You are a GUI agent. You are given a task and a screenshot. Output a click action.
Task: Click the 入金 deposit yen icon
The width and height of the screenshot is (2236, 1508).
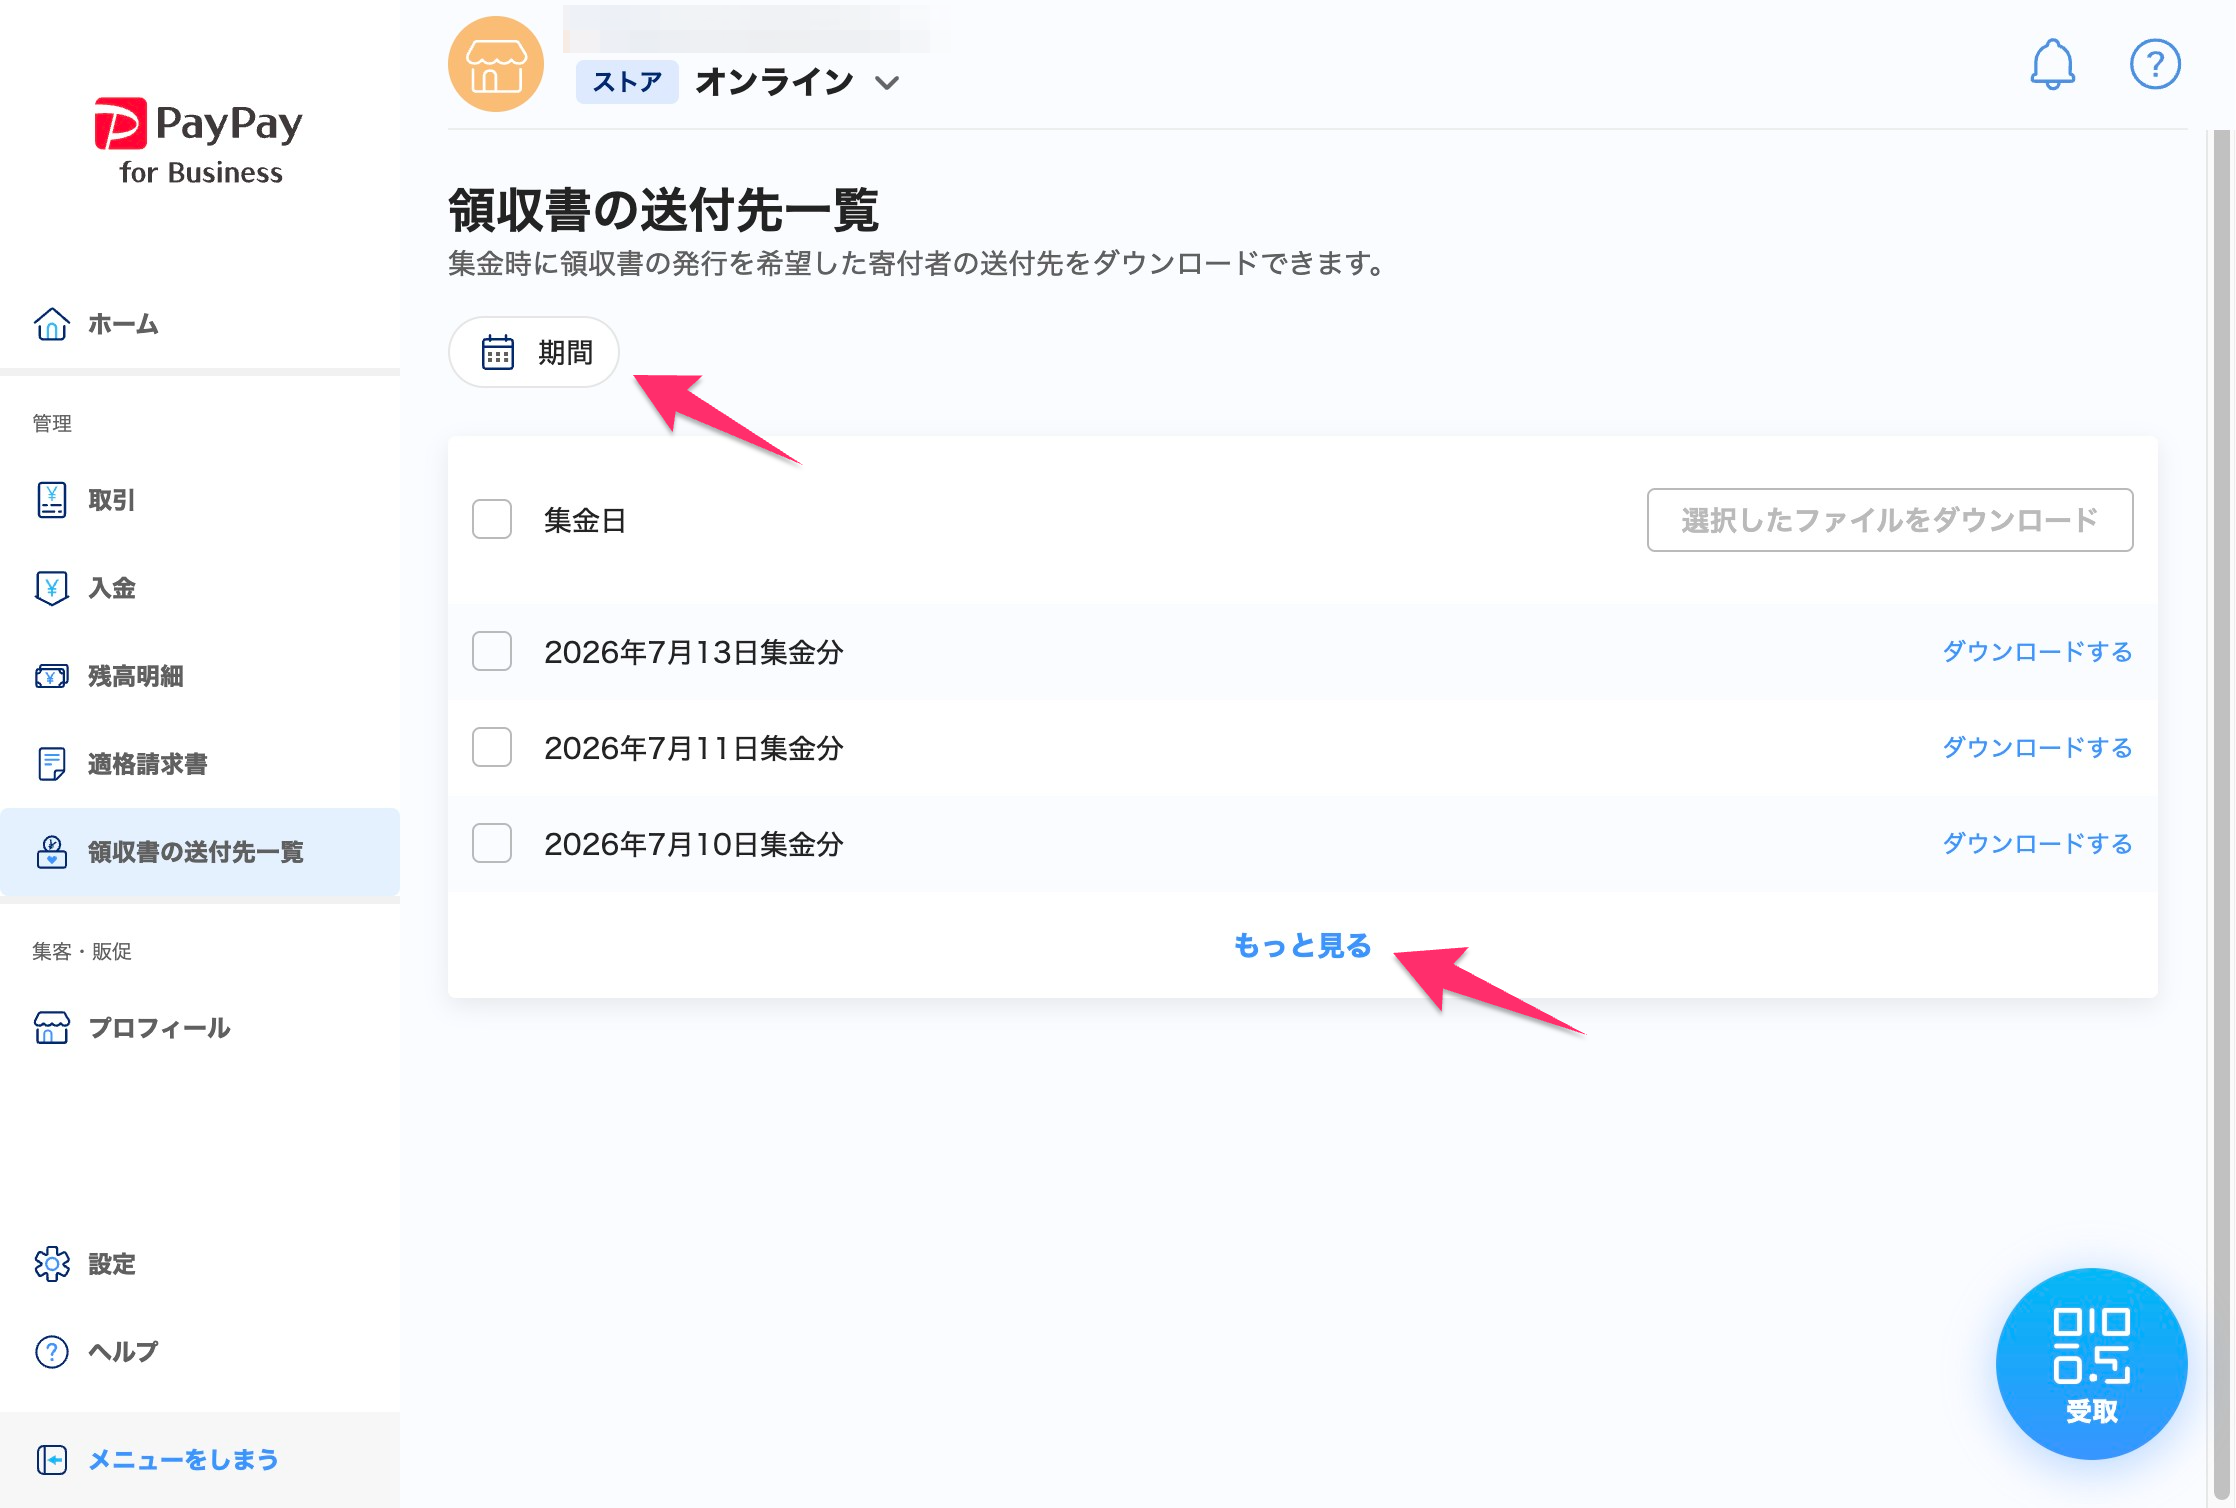tap(52, 588)
